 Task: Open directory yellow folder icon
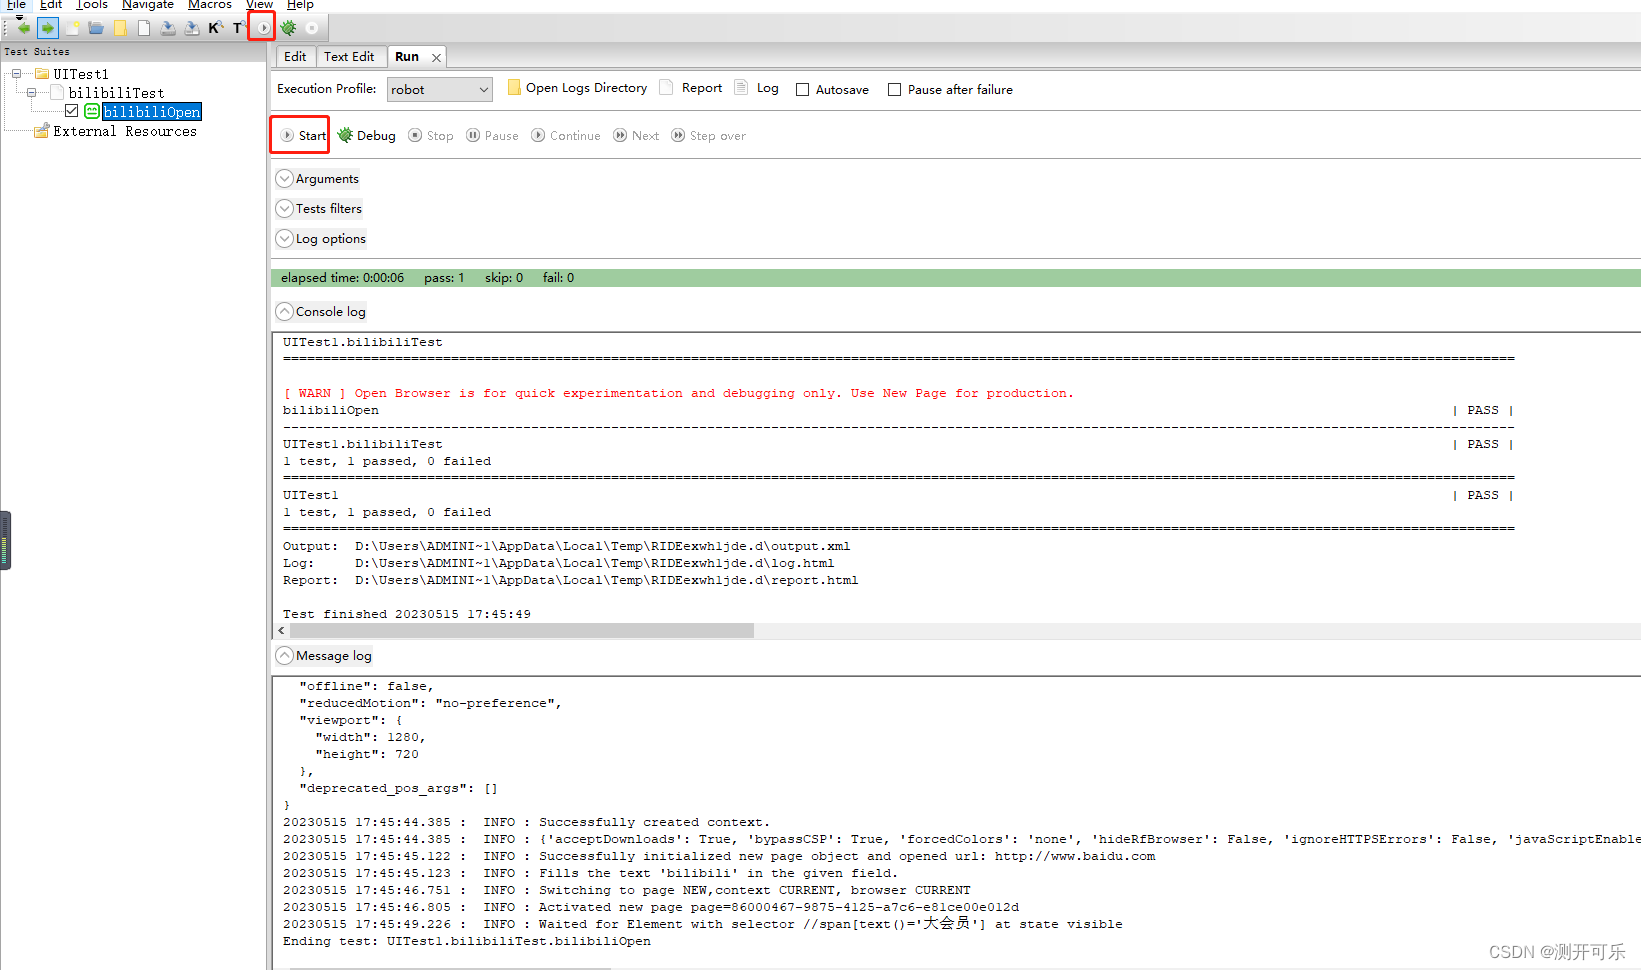120,28
